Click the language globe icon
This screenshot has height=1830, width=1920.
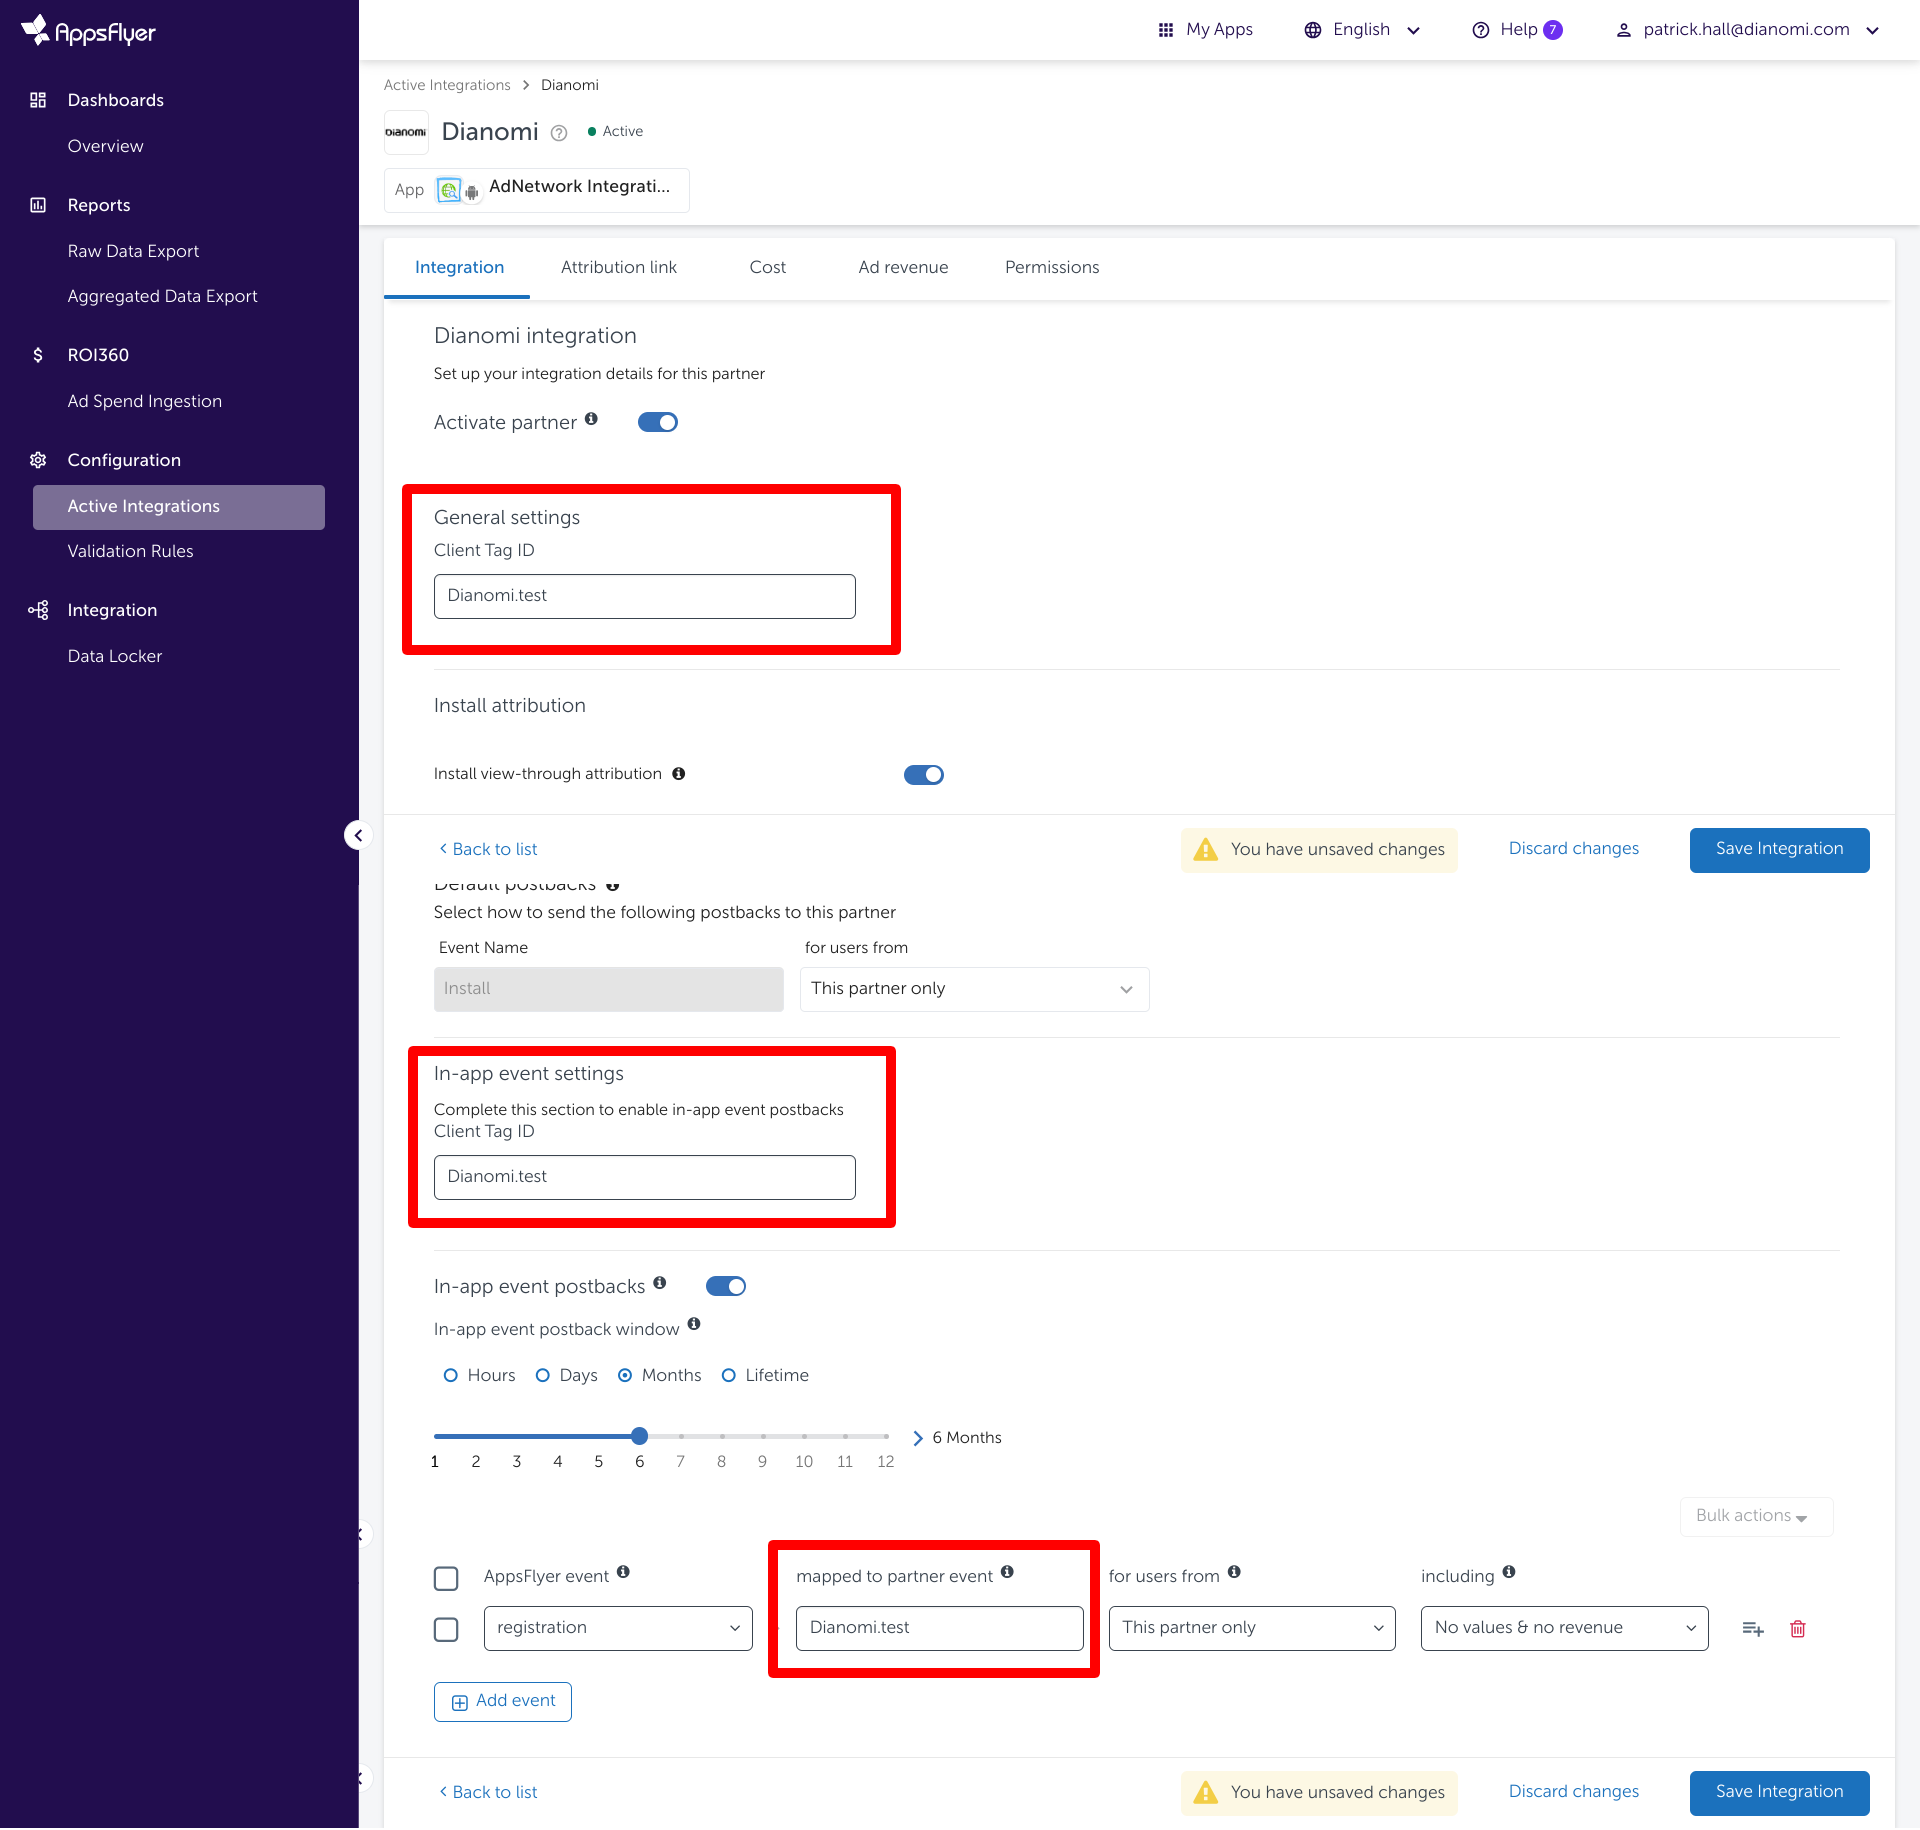[x=1313, y=30]
